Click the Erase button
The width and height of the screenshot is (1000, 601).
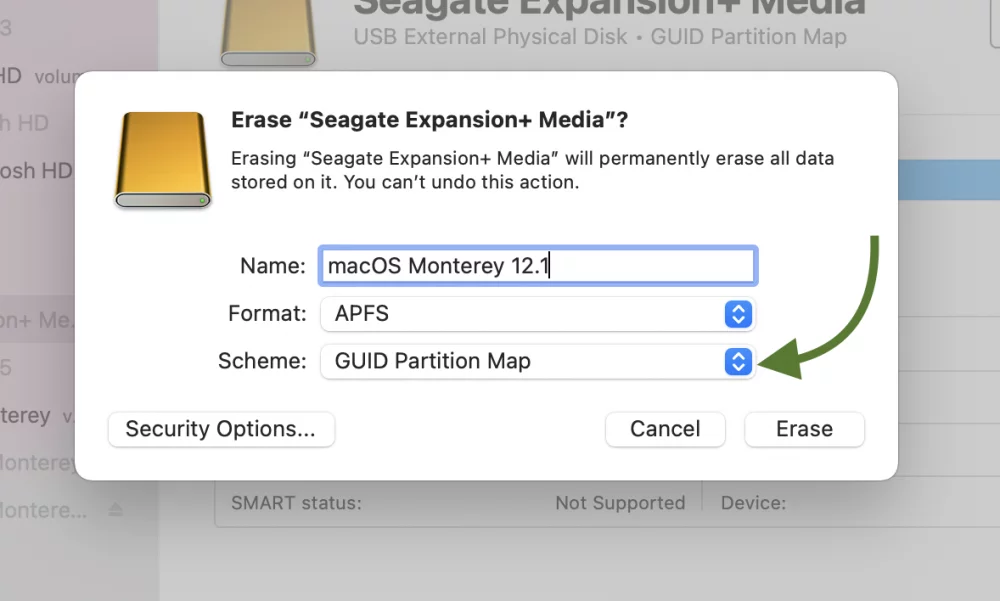point(804,429)
